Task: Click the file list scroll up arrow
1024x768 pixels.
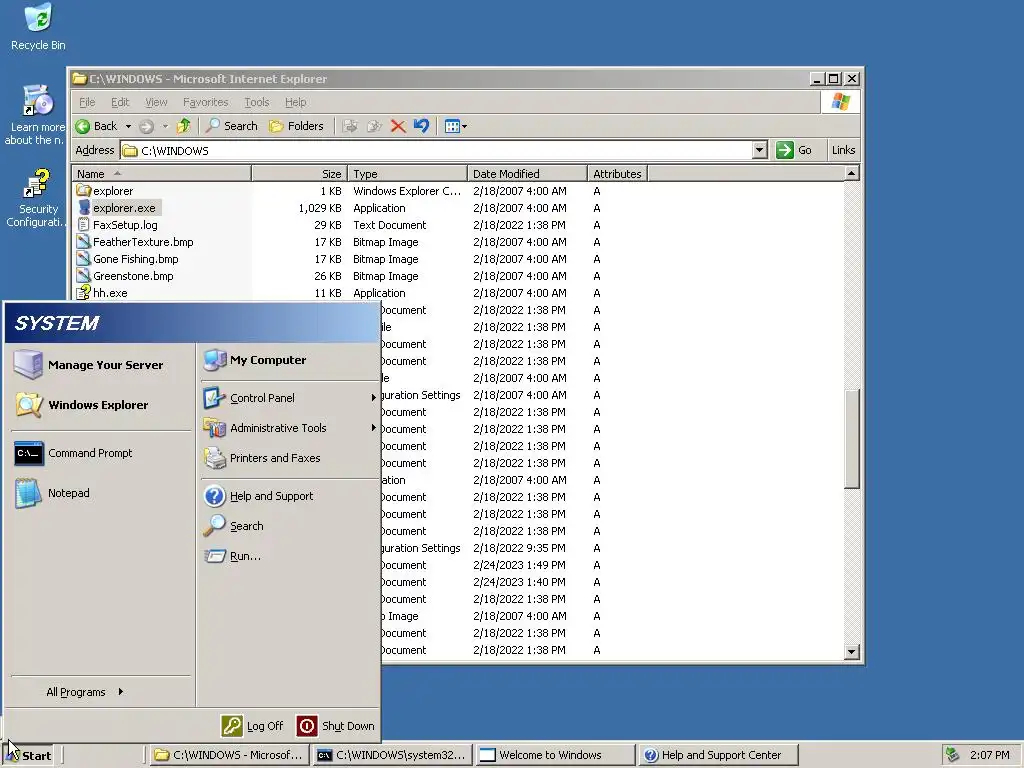Action: pos(852,173)
